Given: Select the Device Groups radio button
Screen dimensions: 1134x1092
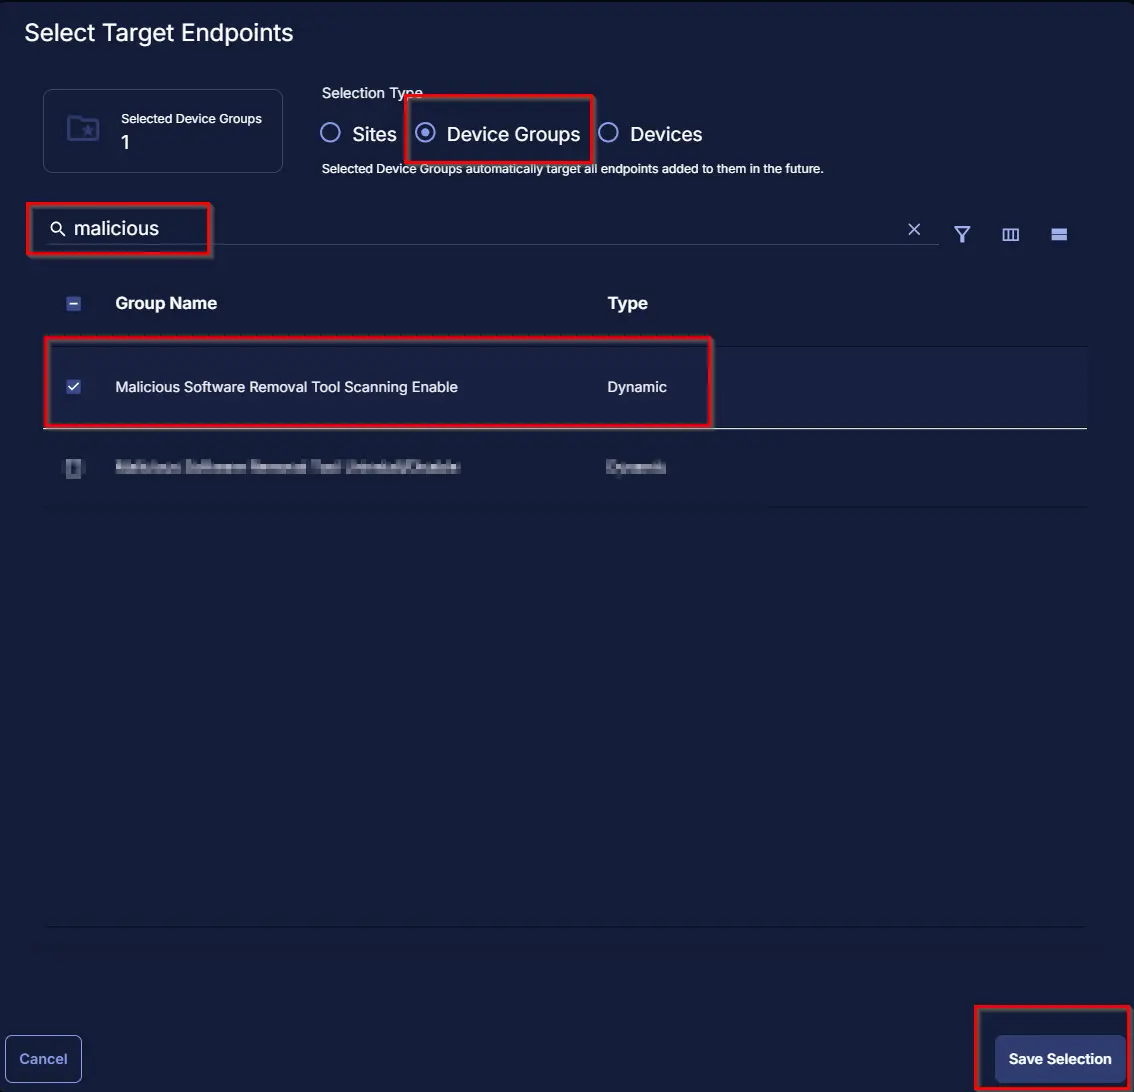Looking at the screenshot, I should click(x=425, y=133).
